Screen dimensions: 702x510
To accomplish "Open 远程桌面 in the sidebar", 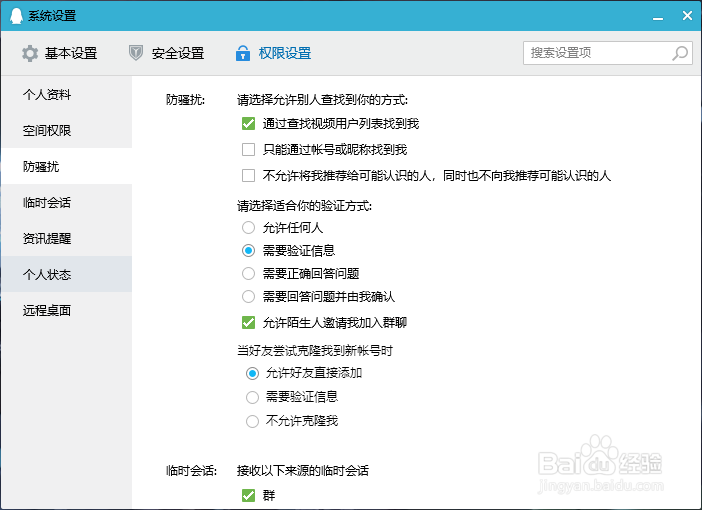I will coord(67,310).
